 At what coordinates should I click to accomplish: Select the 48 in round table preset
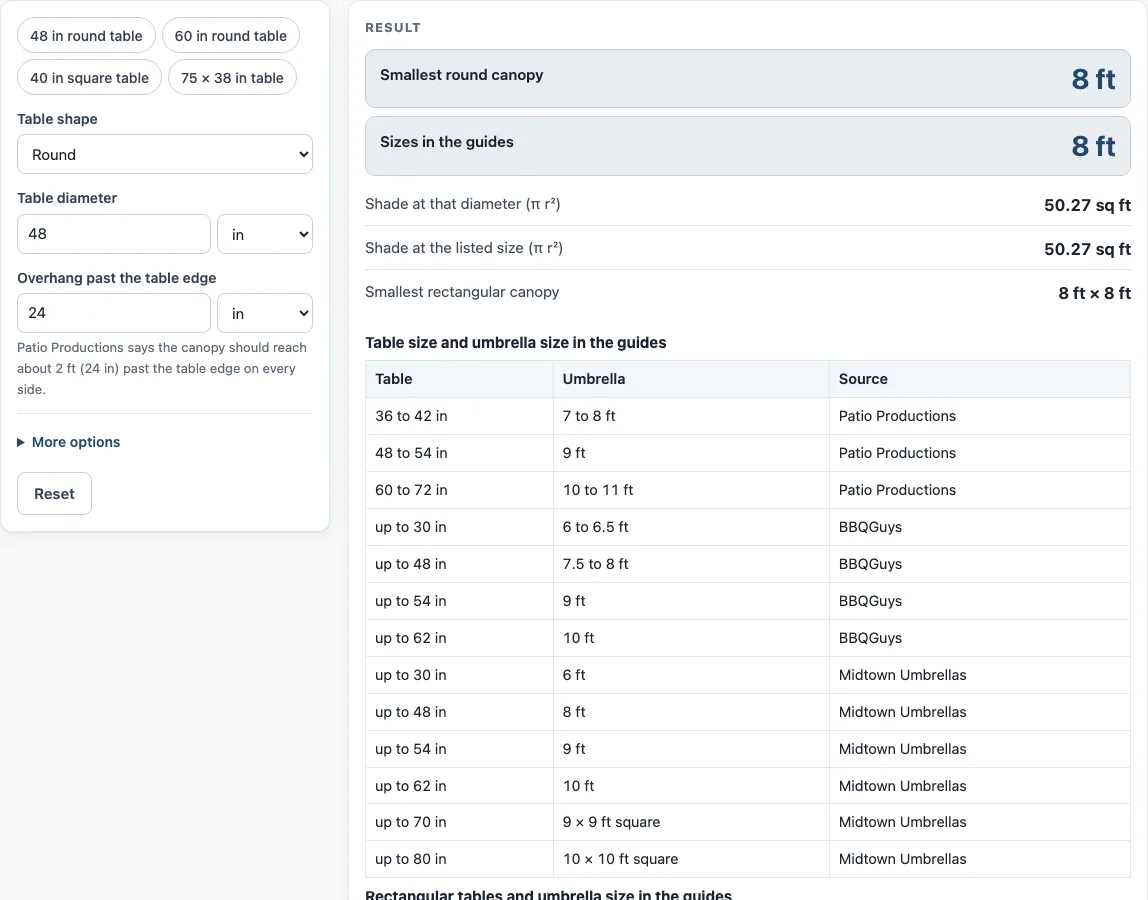86,36
